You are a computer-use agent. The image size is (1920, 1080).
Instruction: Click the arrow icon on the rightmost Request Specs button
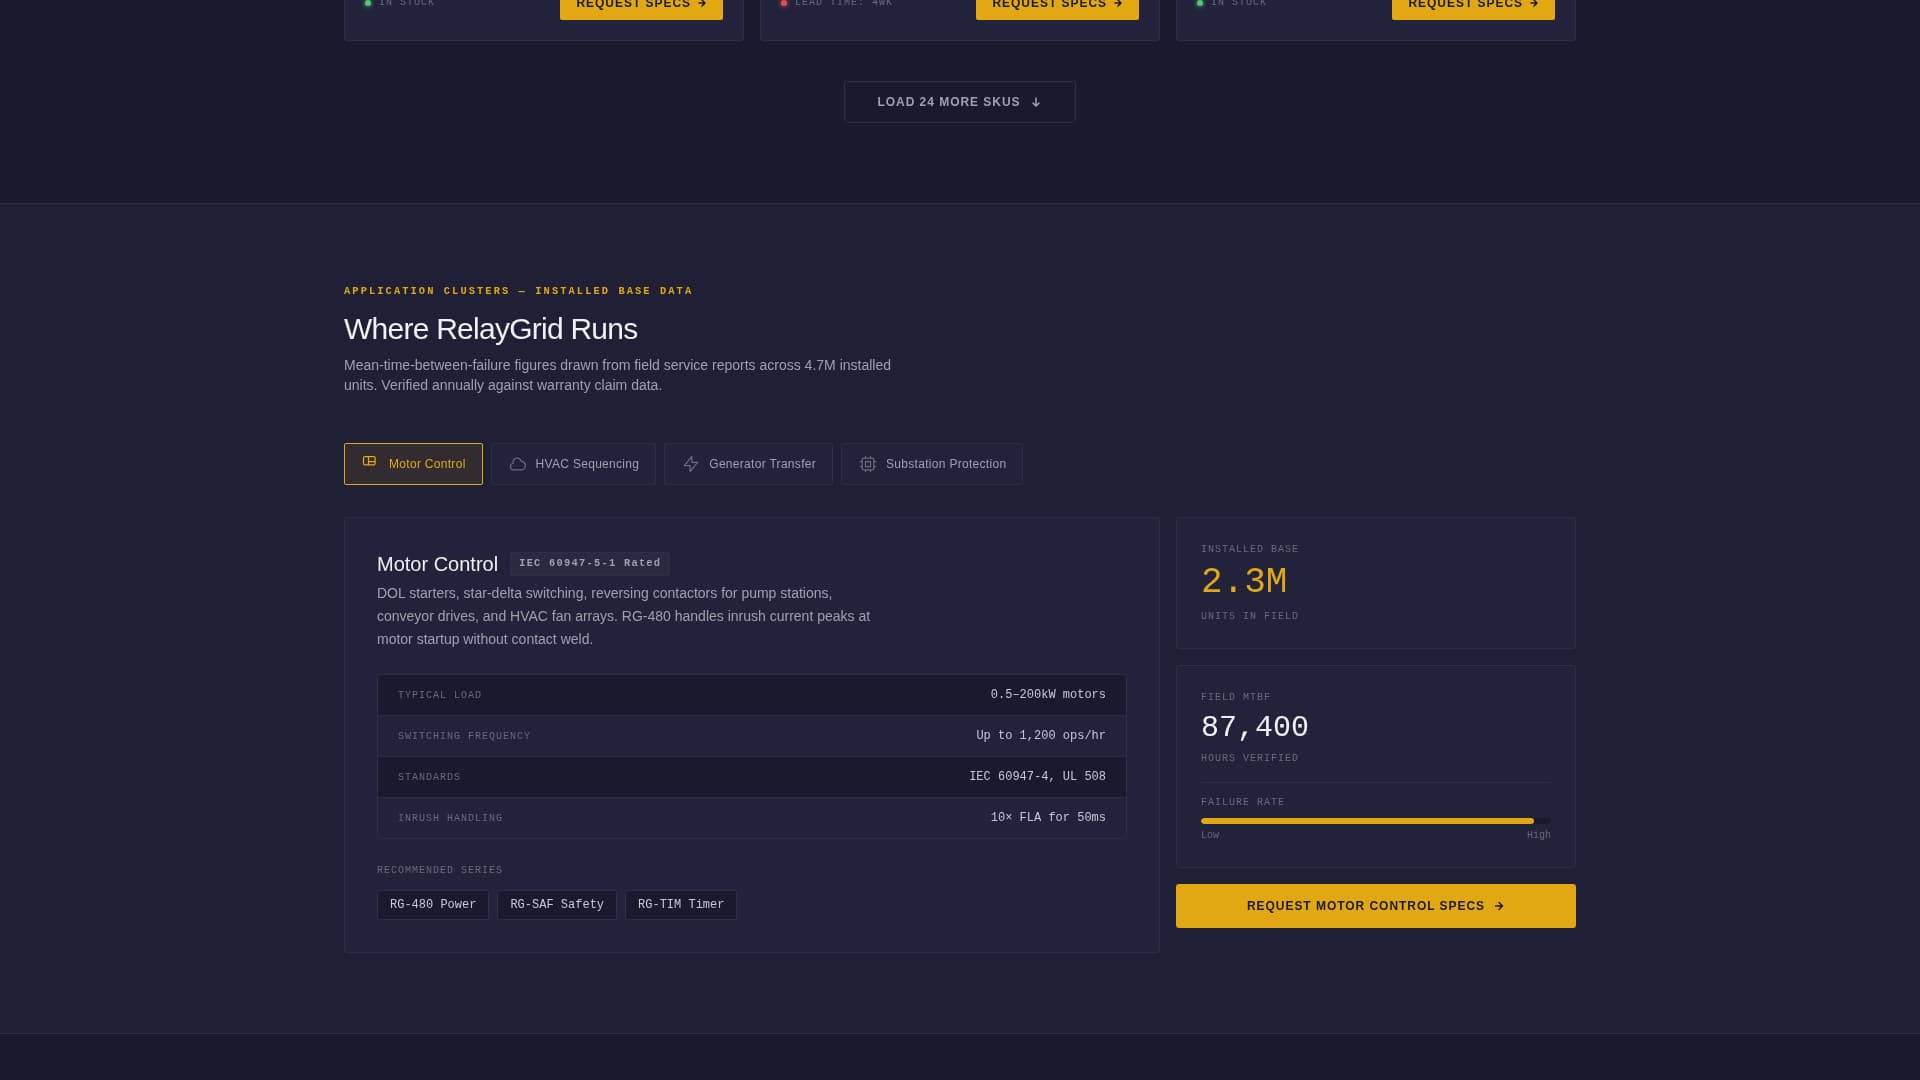(x=1533, y=4)
